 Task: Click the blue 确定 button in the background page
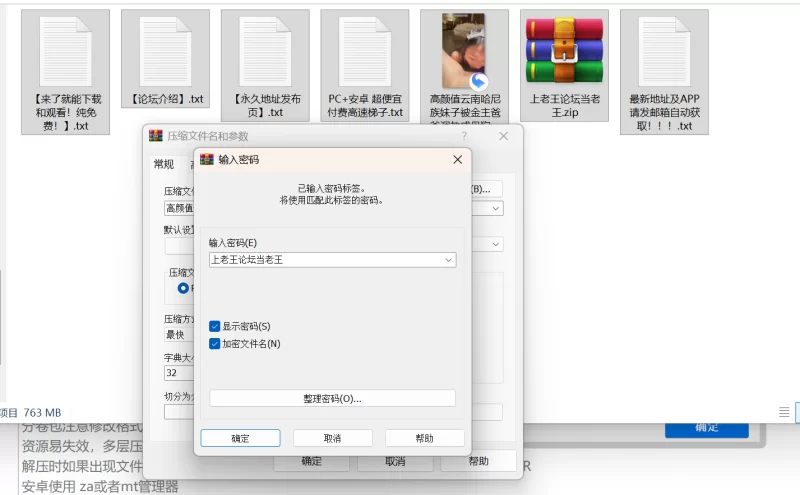707,429
